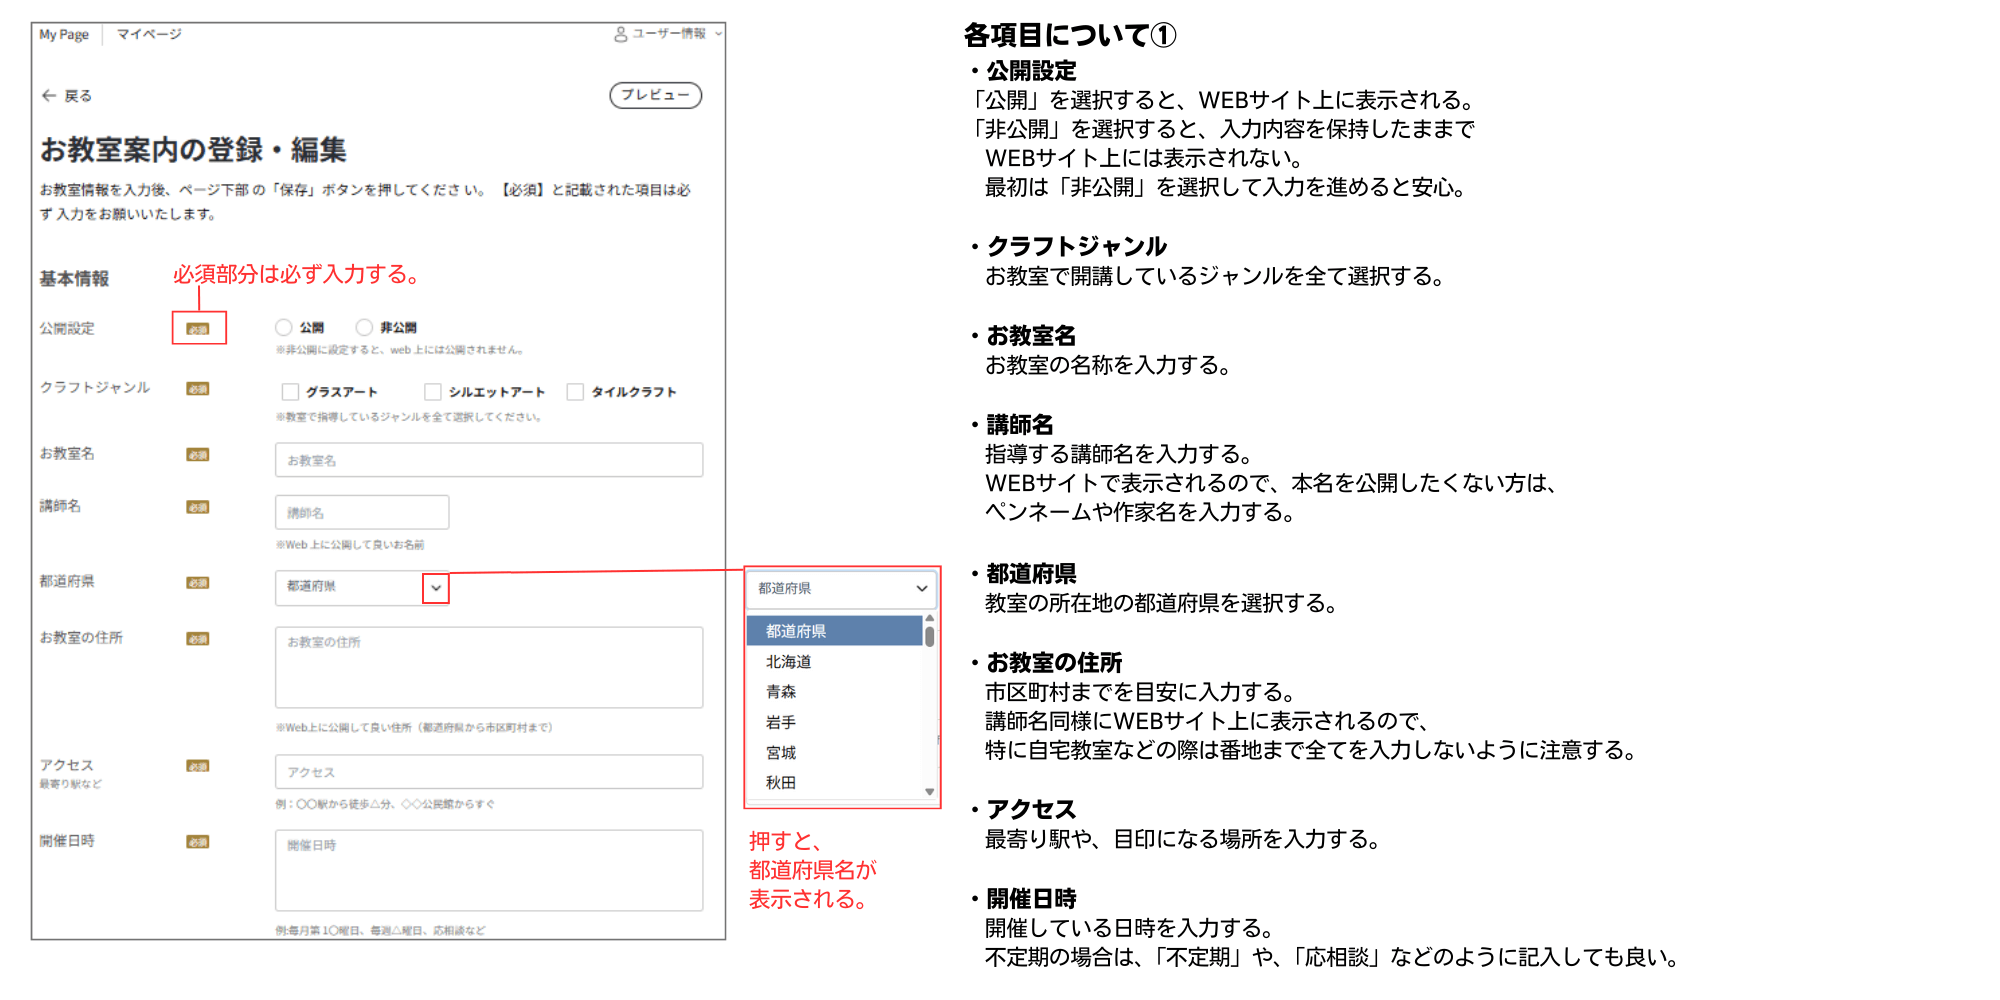
Task: Expand the 都道府県 dropdown in the form
Action: tap(435, 588)
